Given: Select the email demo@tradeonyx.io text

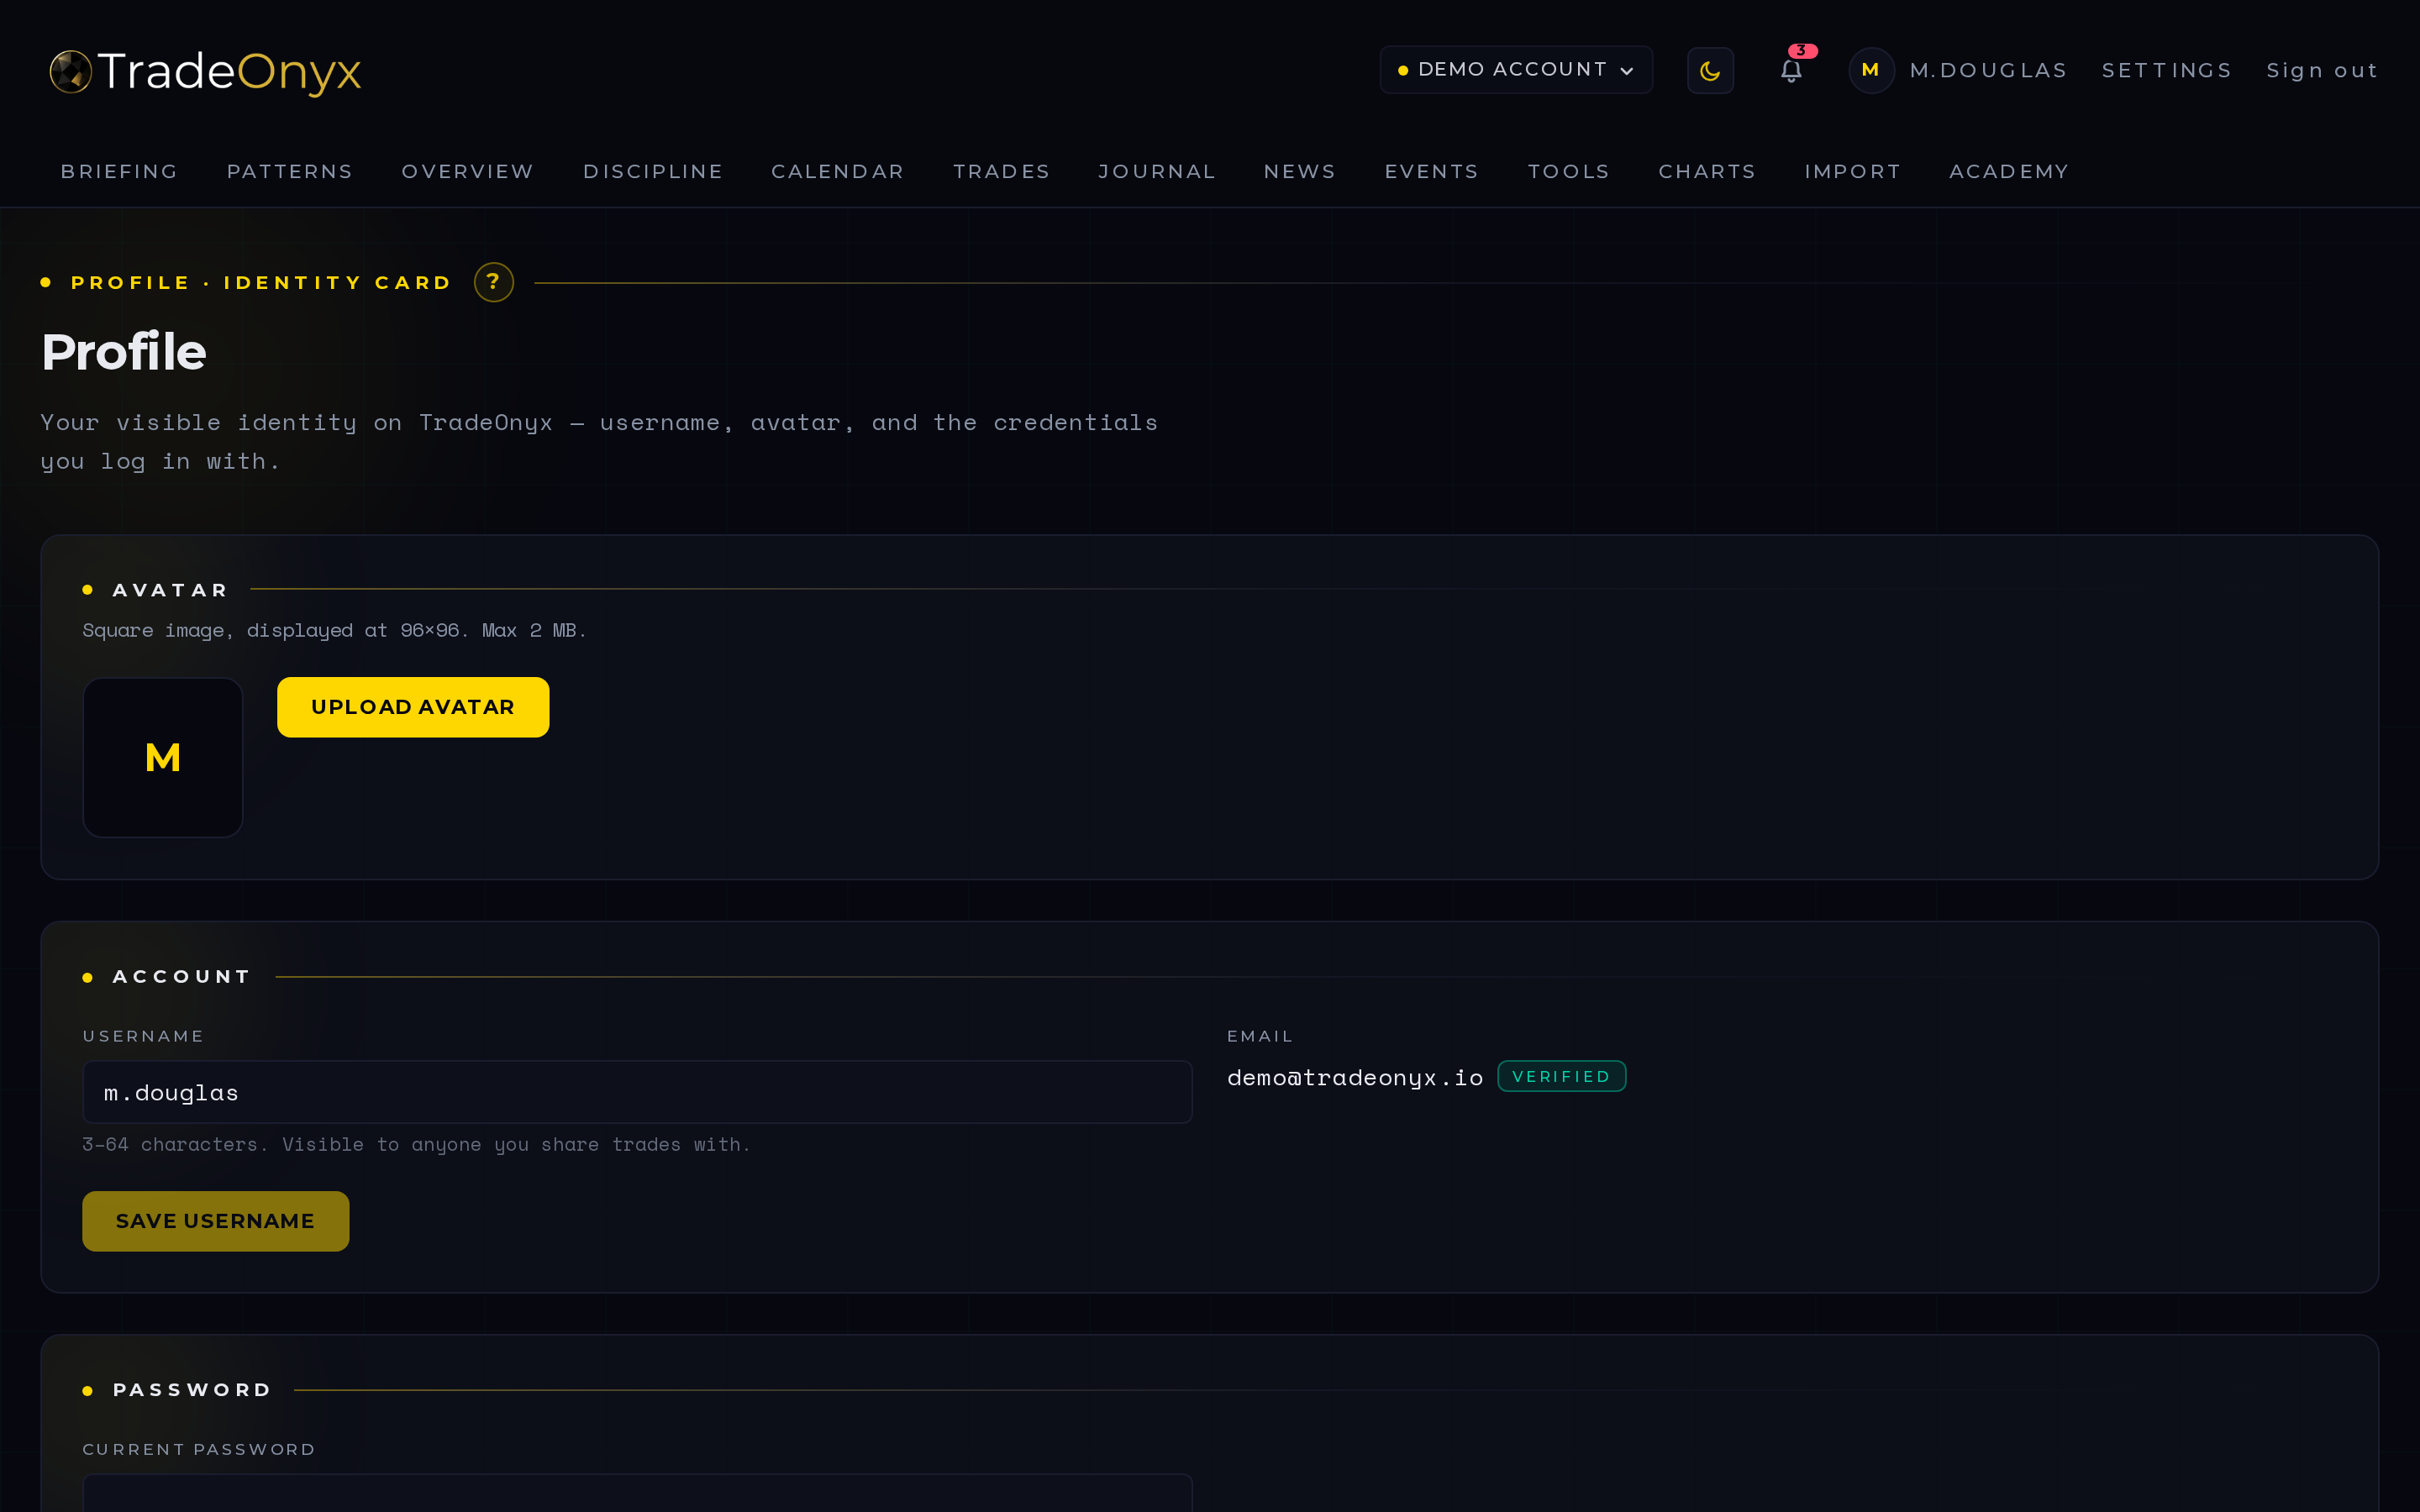Looking at the screenshot, I should pyautogui.click(x=1355, y=1078).
